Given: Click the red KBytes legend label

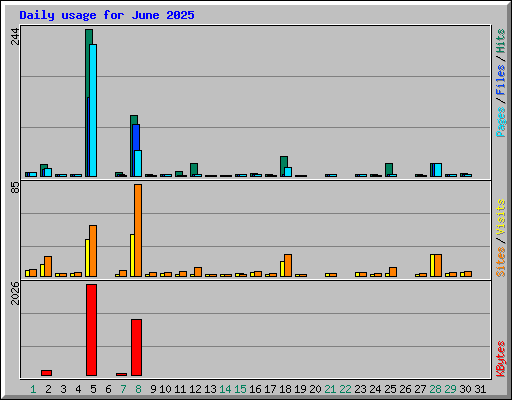Looking at the screenshot, I should 501,359.
